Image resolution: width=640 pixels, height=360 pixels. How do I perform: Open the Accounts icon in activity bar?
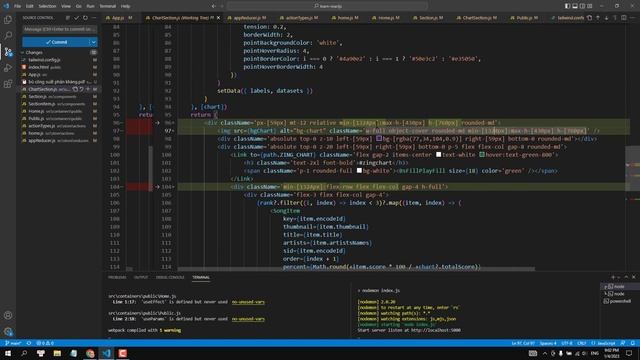(8, 315)
